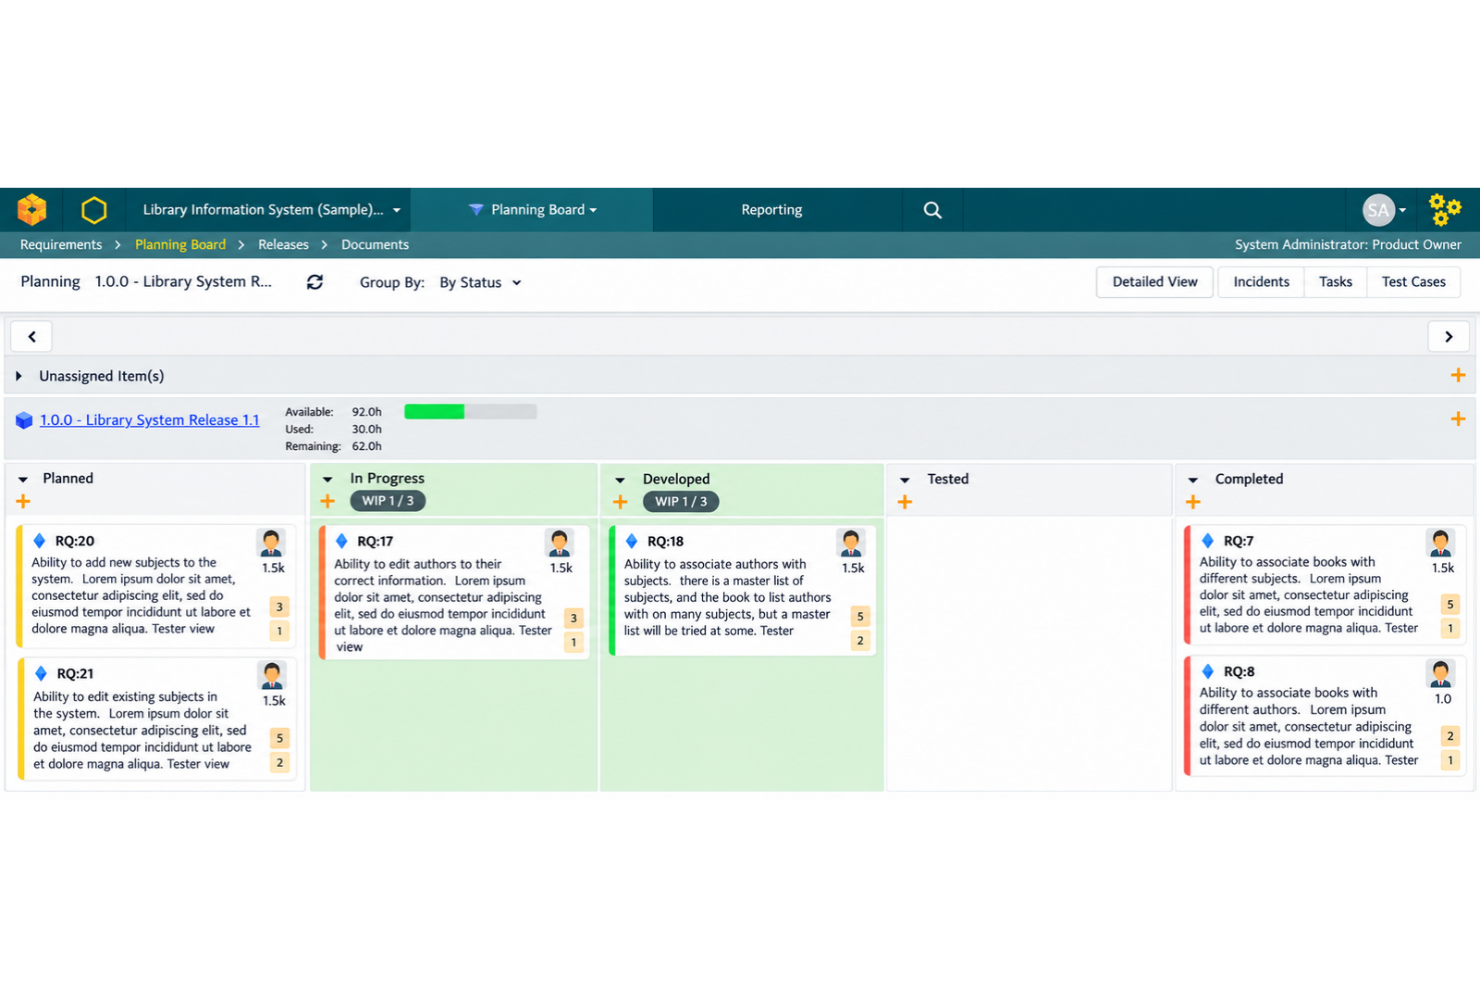Collapse the Developed column
The image size is (1480, 987).
click(620, 480)
